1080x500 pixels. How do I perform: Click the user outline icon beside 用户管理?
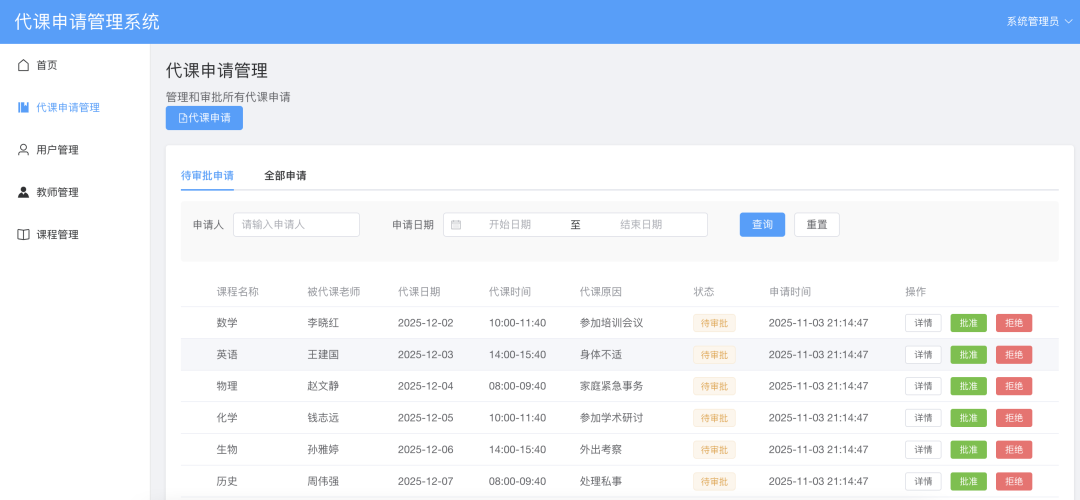pos(23,149)
